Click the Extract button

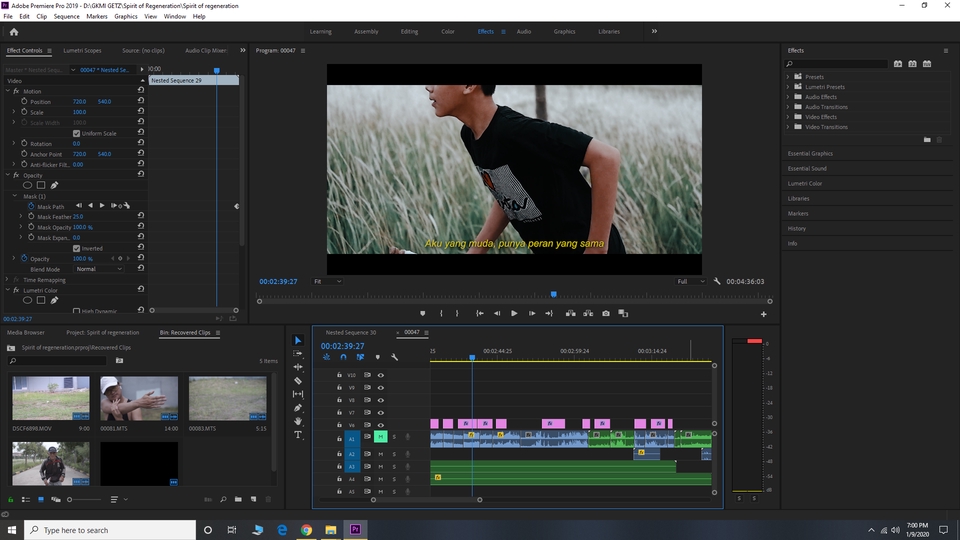[x=588, y=313]
